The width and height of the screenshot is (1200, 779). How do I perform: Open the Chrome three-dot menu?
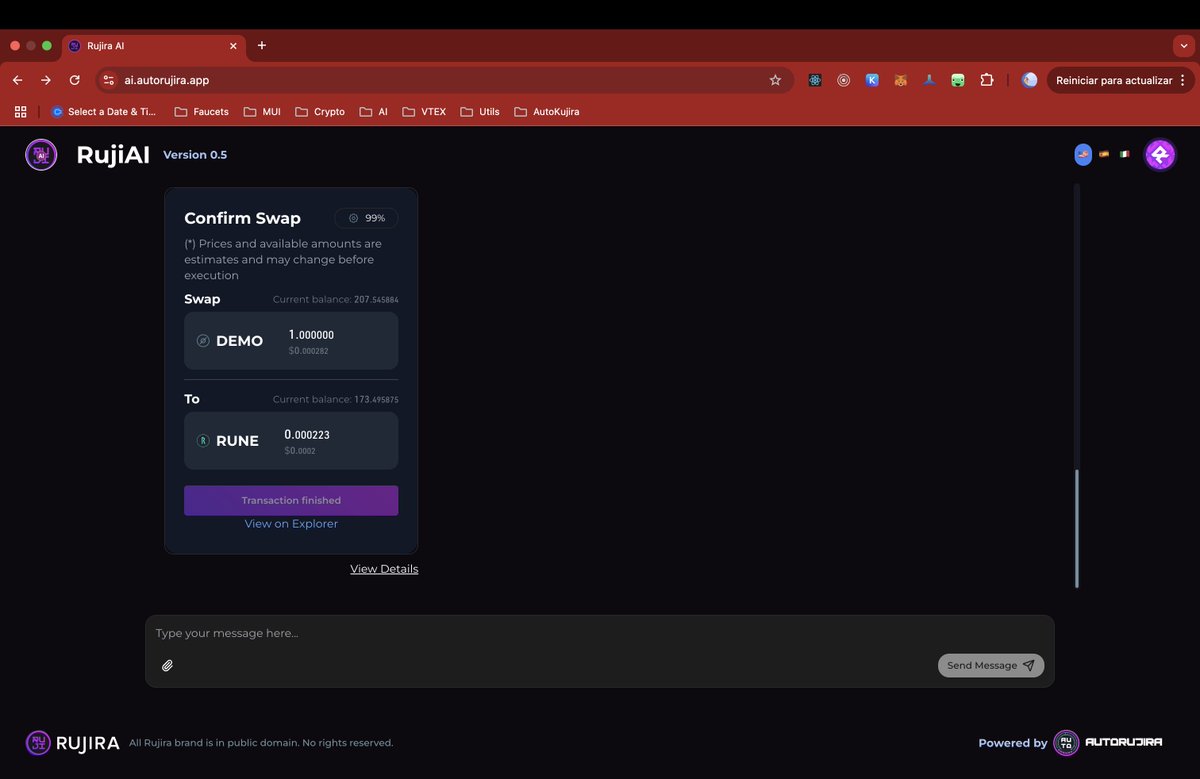pos(1183,79)
